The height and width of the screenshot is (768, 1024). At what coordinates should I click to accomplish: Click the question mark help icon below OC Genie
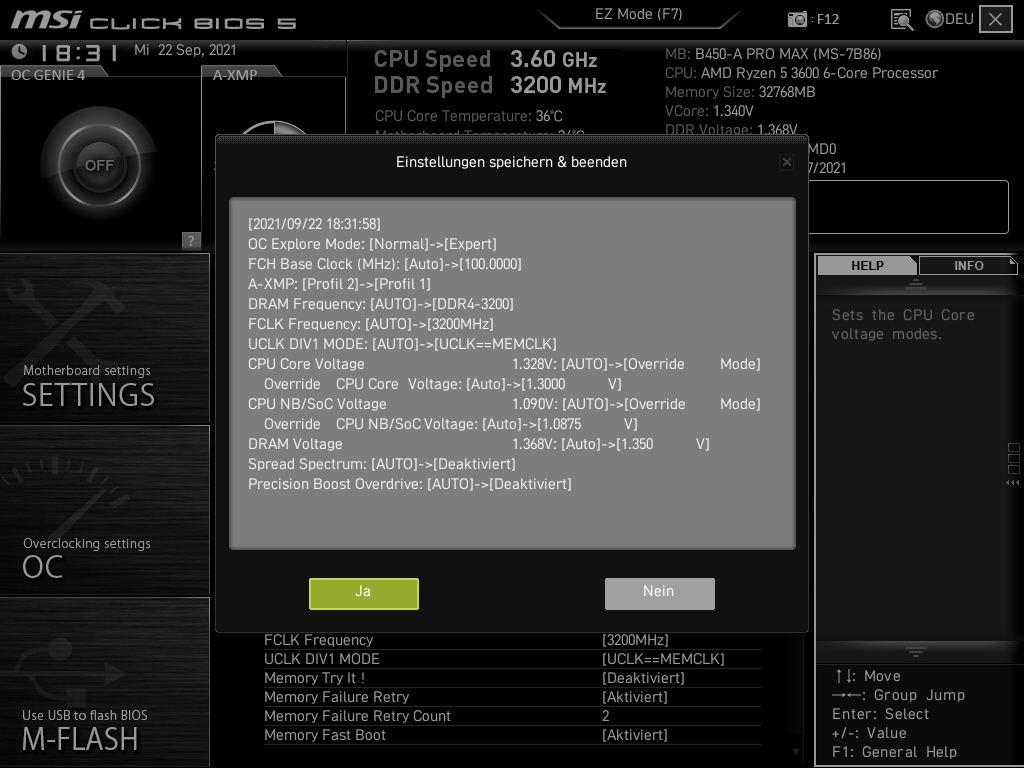click(191, 240)
